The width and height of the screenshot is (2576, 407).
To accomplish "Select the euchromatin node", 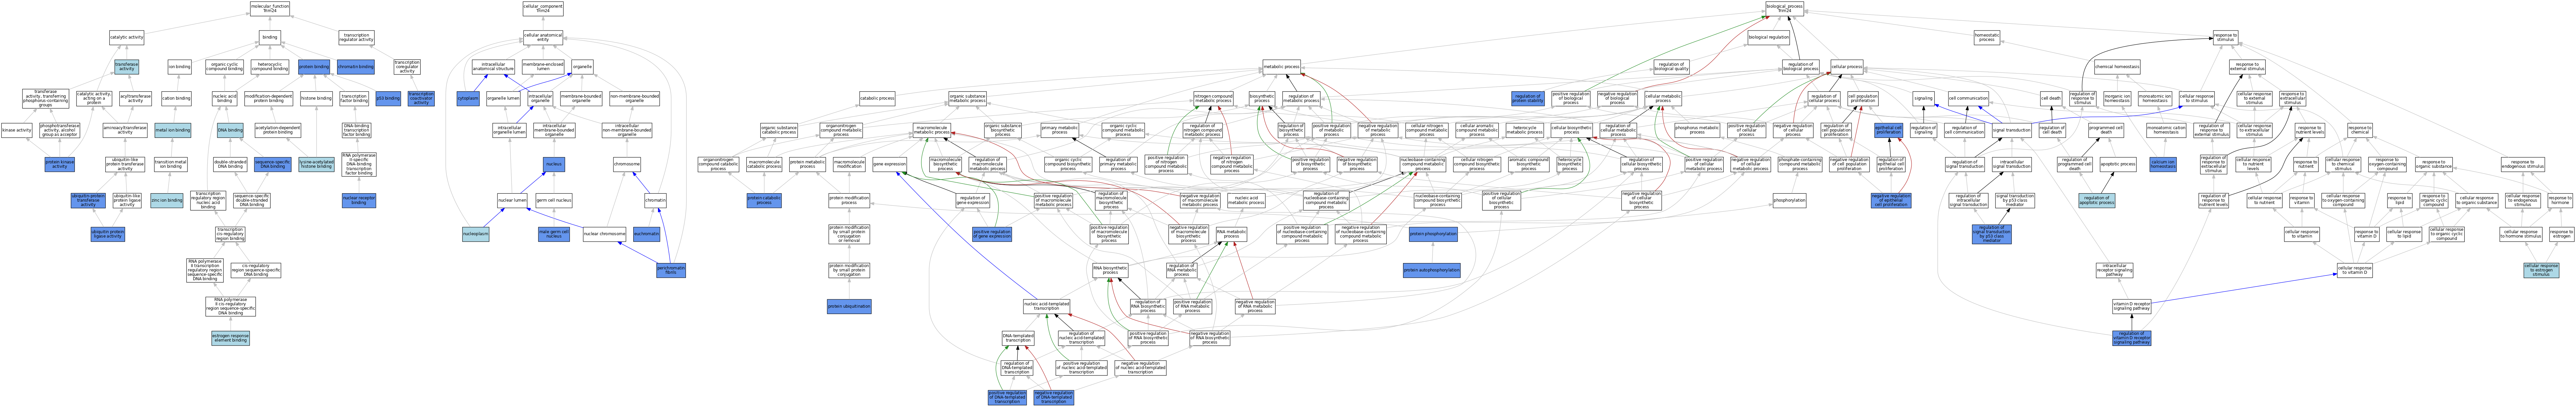I will (x=646, y=234).
